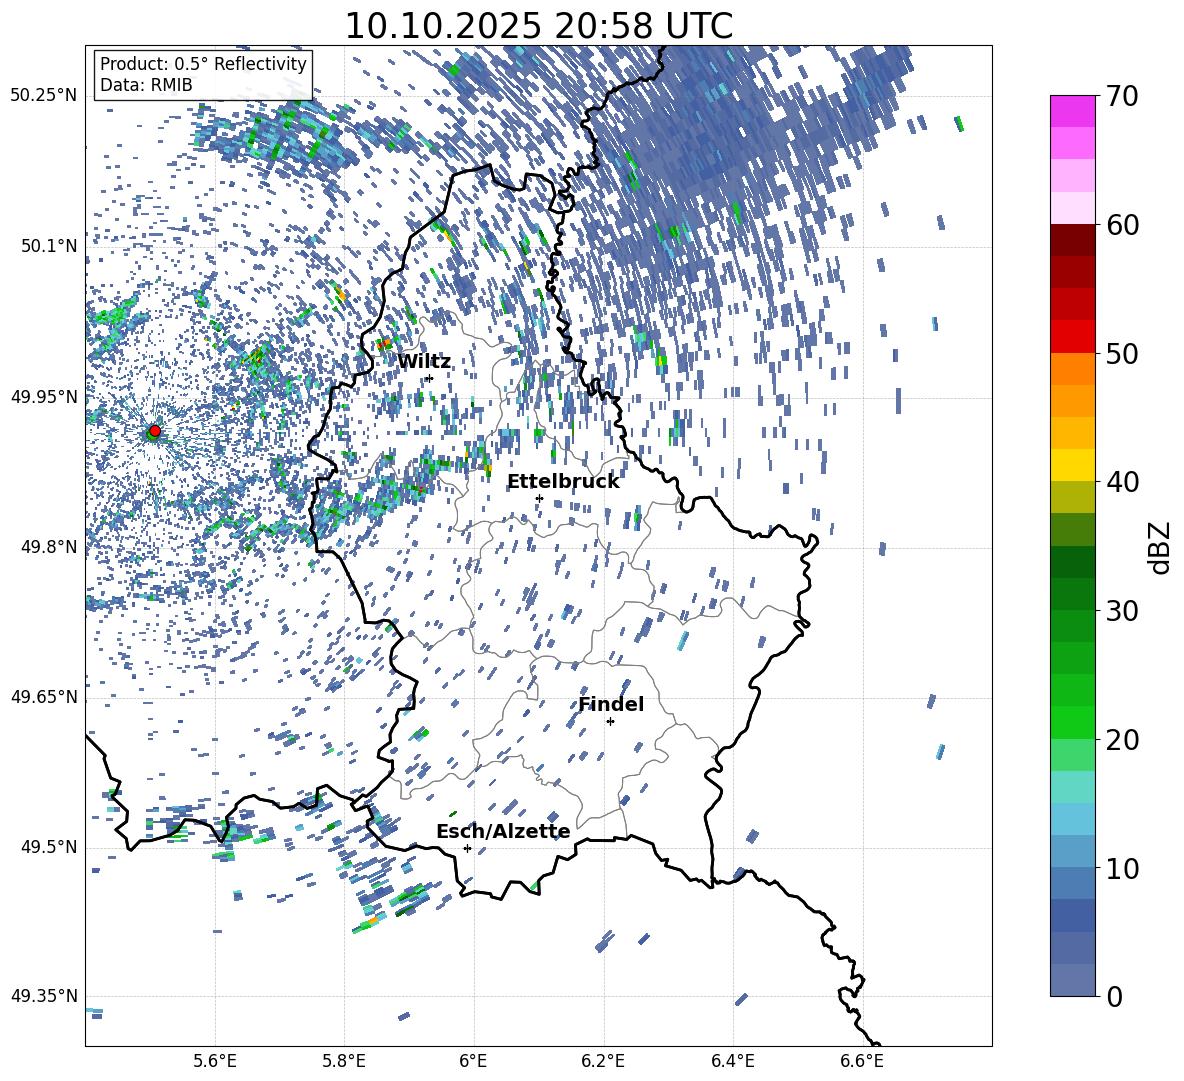Click the 49.95°N latitude label

[x=44, y=396]
